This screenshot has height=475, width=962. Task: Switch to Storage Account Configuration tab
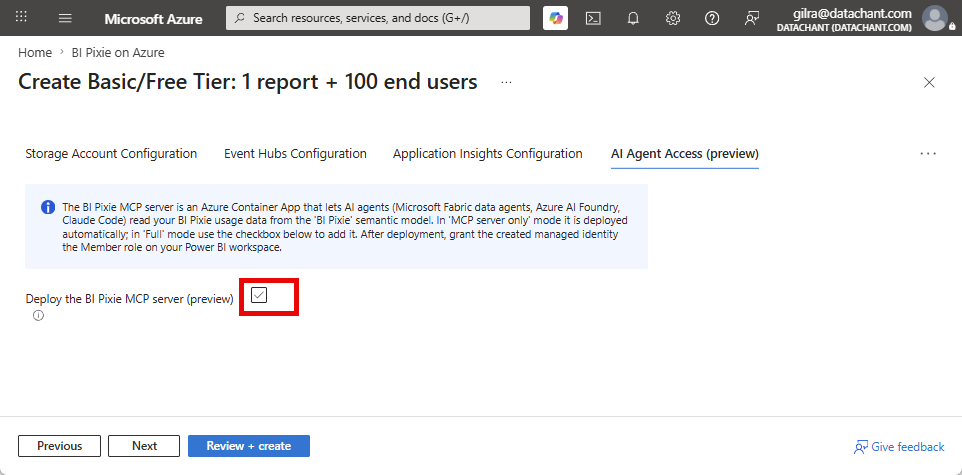click(111, 153)
